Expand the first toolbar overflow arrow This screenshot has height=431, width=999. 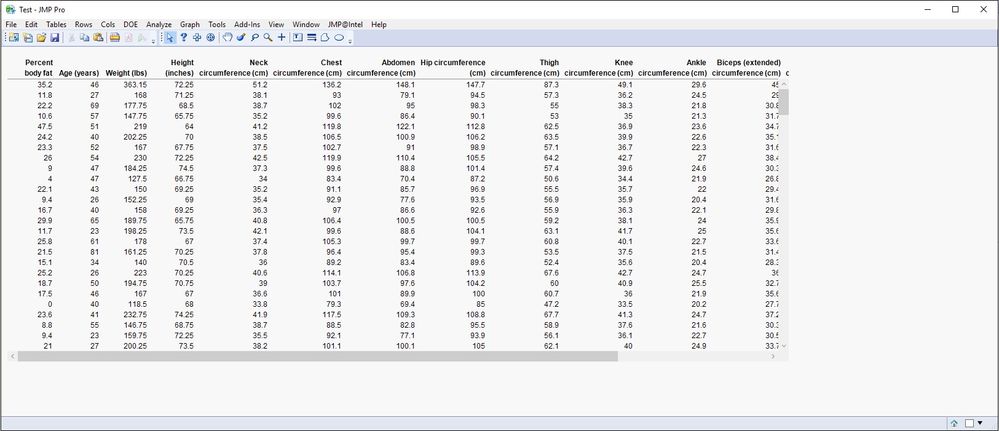click(x=154, y=41)
